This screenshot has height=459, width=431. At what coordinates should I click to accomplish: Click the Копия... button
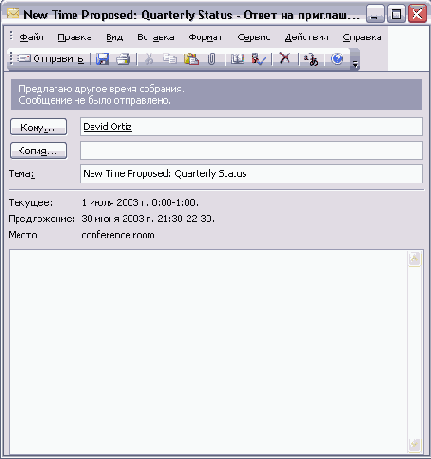tap(38, 151)
